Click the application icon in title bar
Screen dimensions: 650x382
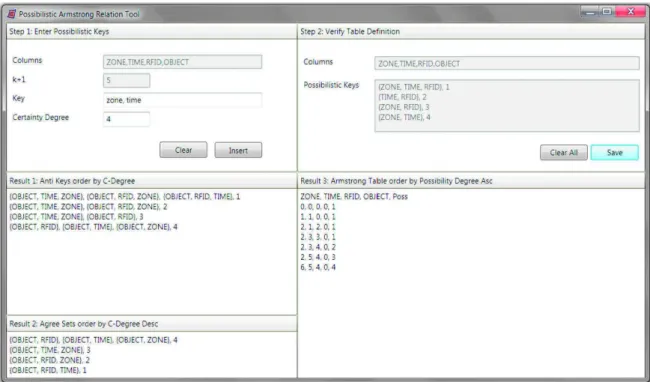click(12, 14)
